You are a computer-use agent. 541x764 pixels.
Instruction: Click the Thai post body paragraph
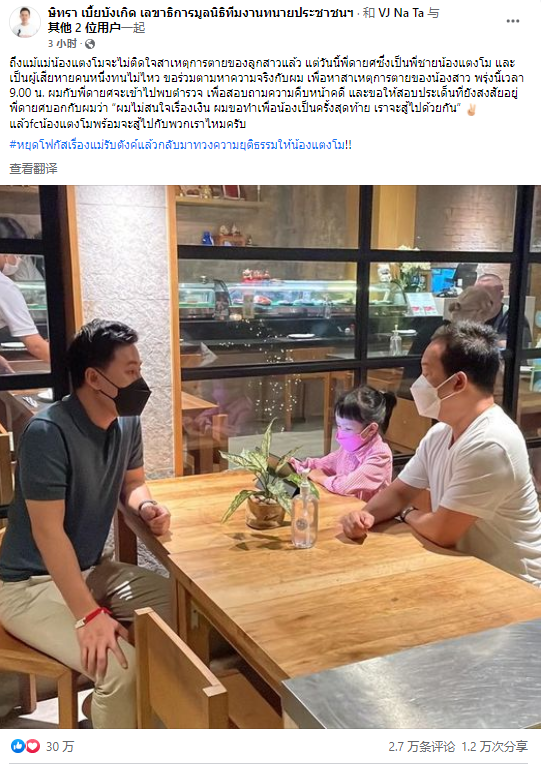(x=267, y=93)
